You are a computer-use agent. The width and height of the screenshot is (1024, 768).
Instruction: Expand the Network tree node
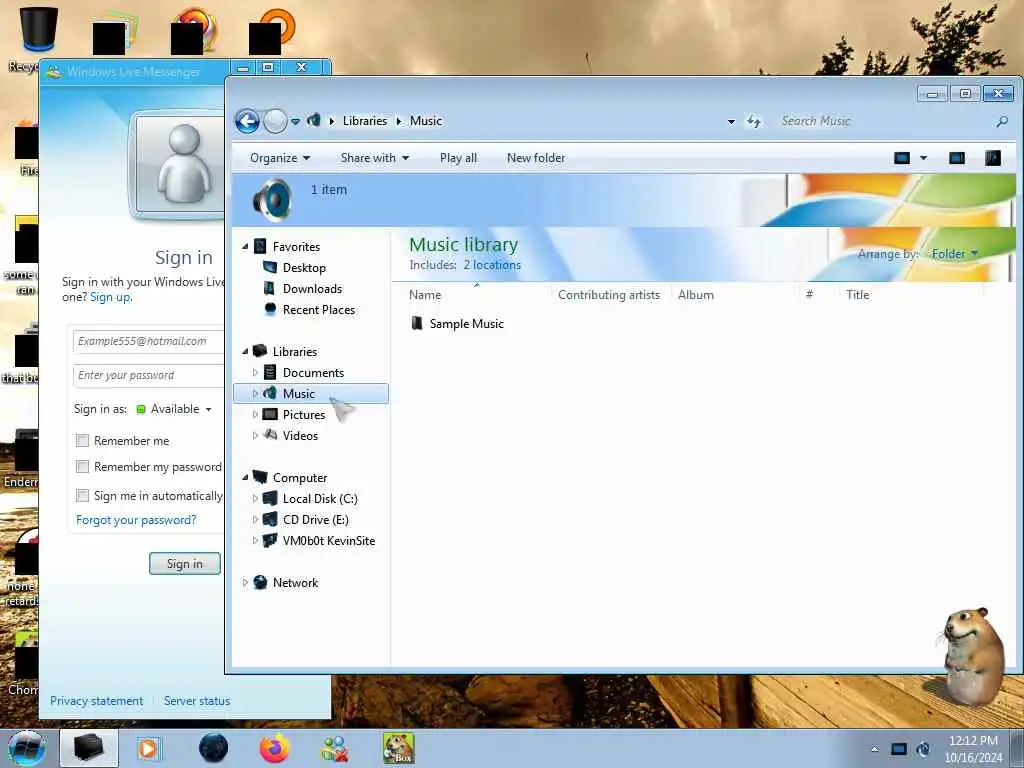246,583
